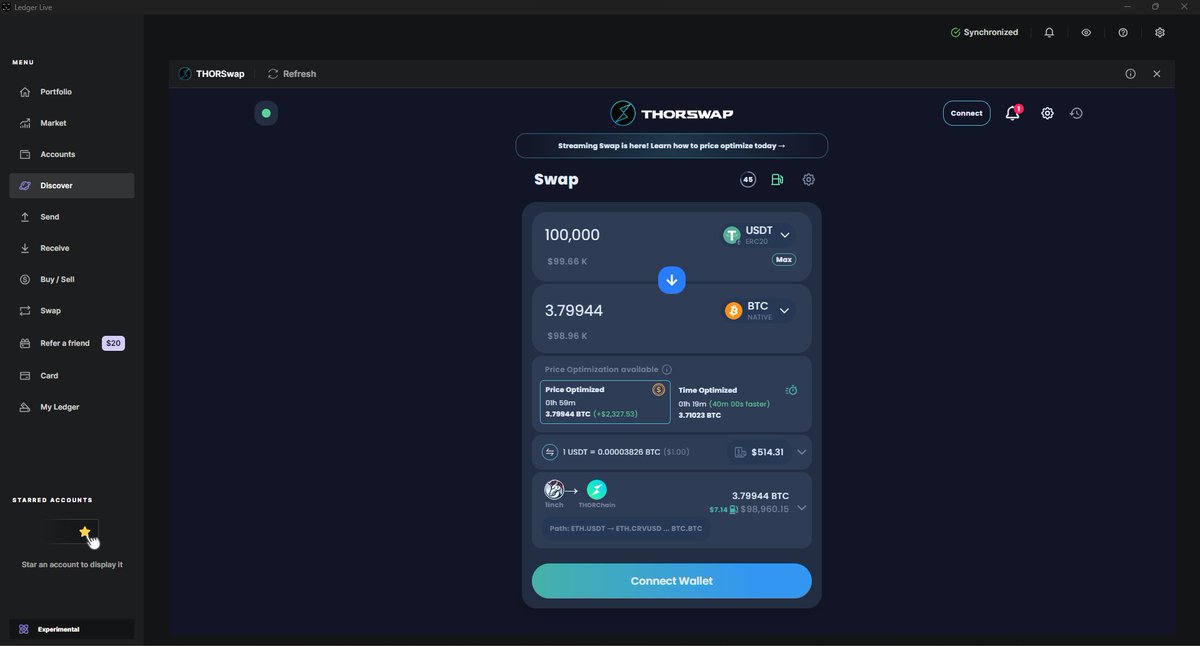The height and width of the screenshot is (646, 1200).
Task: Click the 1inch route icon
Action: [x=554, y=490]
